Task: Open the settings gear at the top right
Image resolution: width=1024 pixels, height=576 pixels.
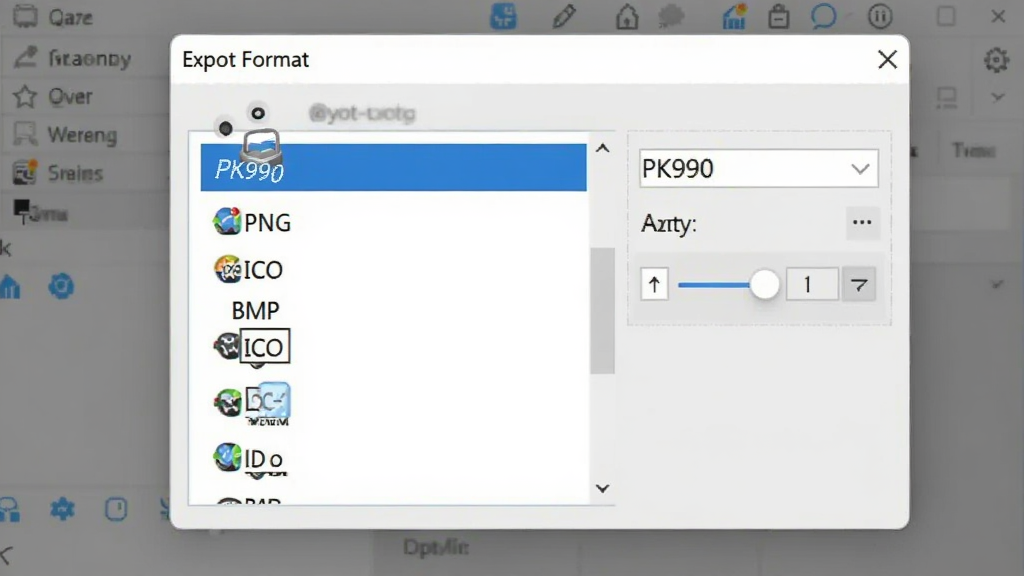Action: tap(997, 60)
